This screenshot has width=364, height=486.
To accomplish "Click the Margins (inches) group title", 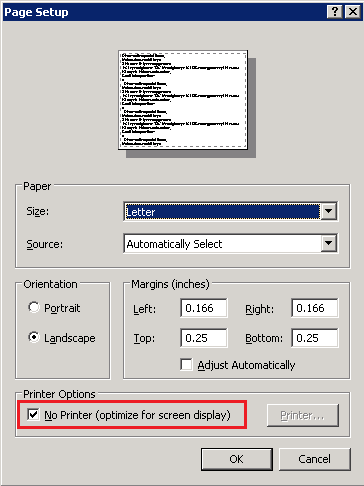I will (170, 284).
